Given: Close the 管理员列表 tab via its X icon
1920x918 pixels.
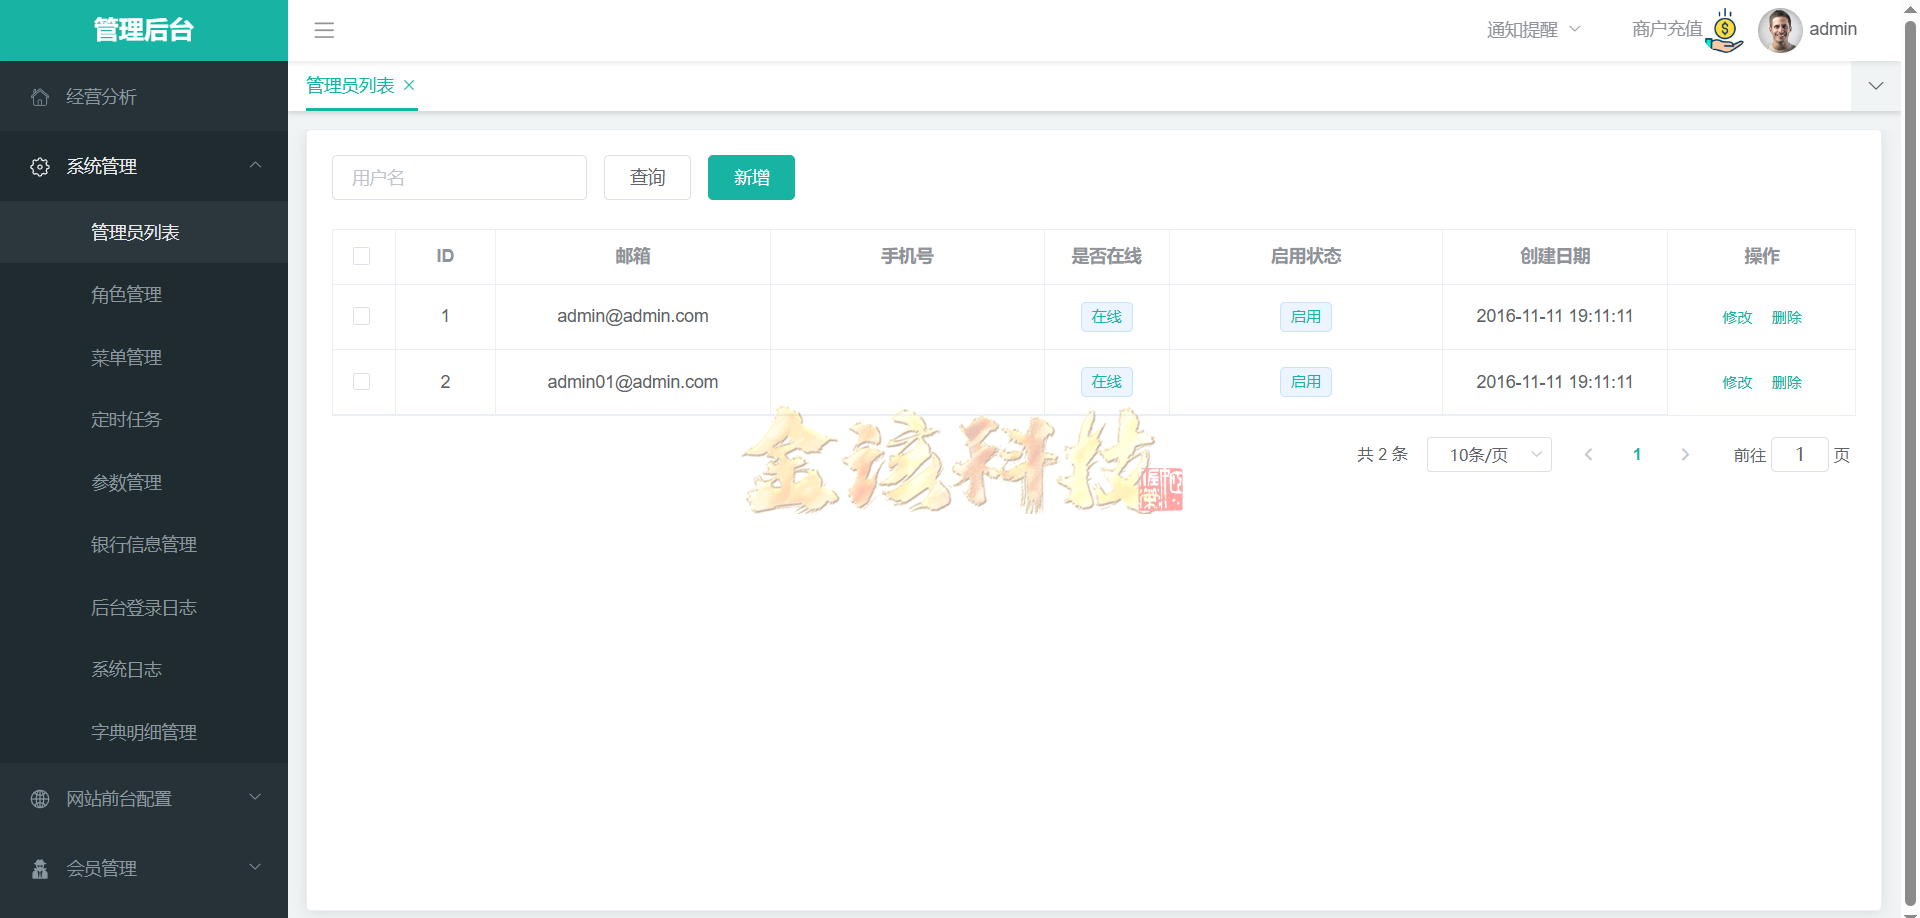Looking at the screenshot, I should coord(408,85).
